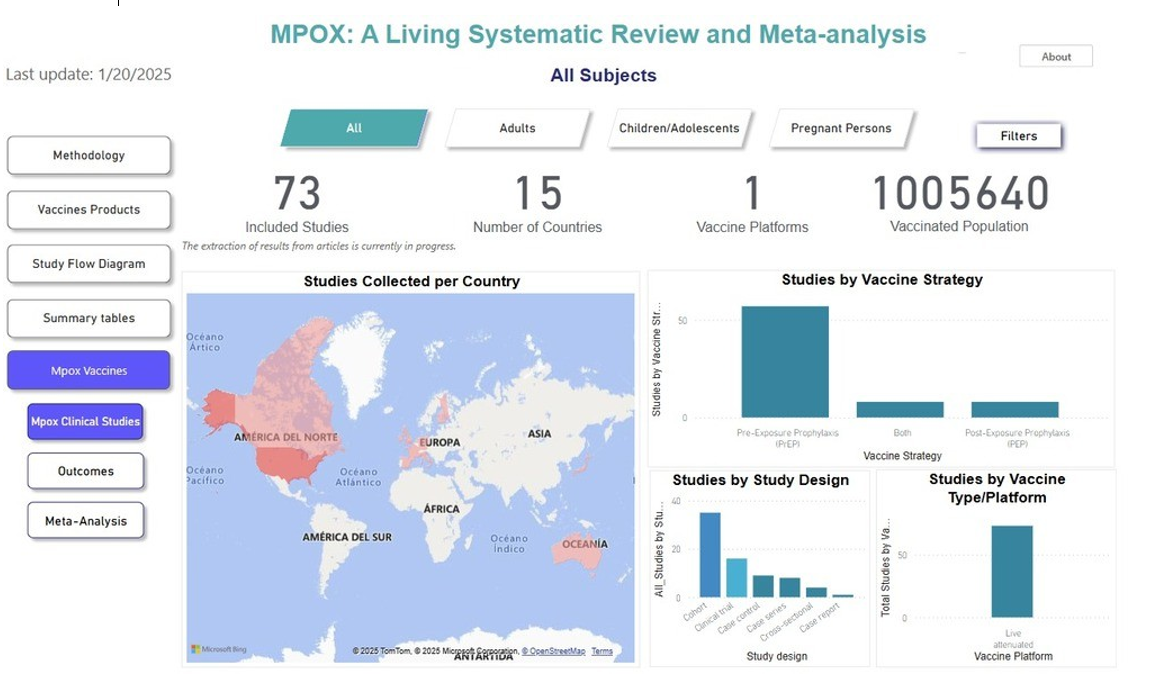
Task: Open Mpox Clinical Studies sub-page
Action: point(86,422)
